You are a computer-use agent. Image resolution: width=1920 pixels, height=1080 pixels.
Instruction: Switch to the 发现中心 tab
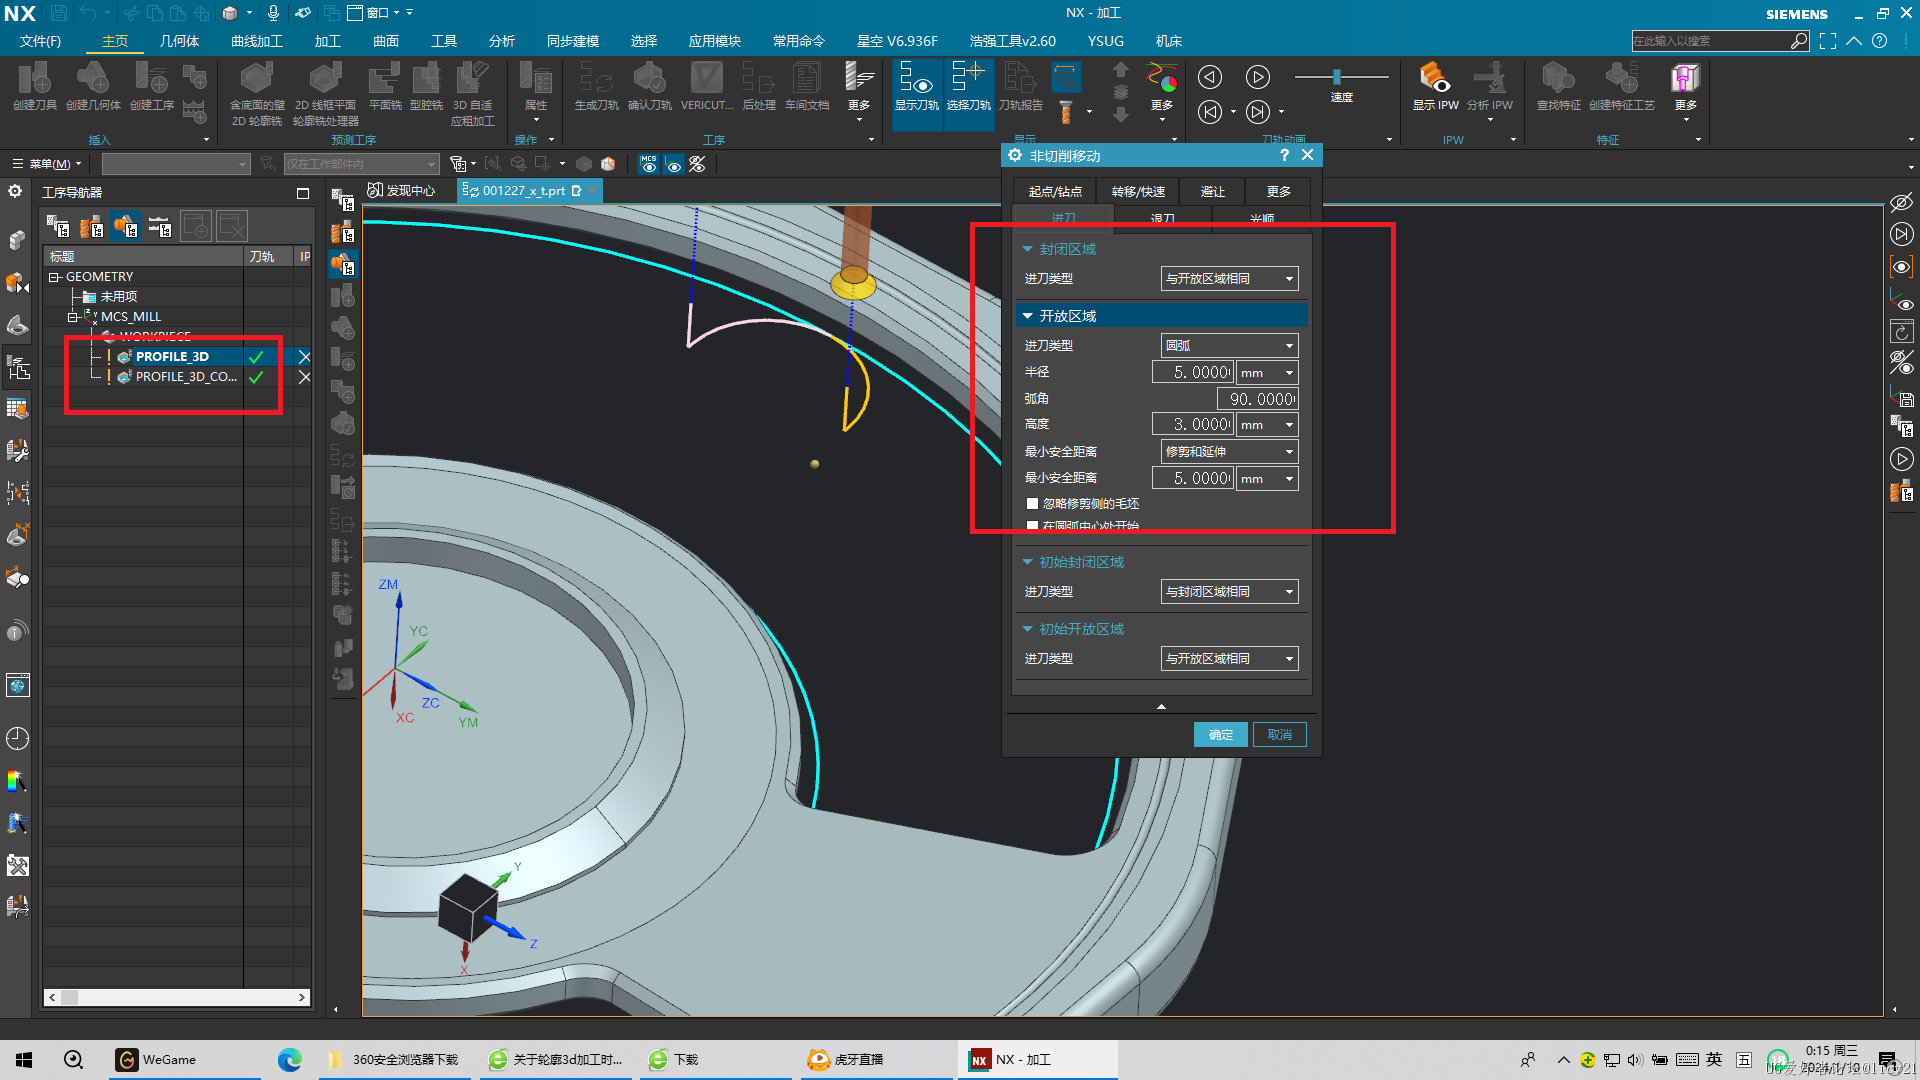(x=402, y=190)
